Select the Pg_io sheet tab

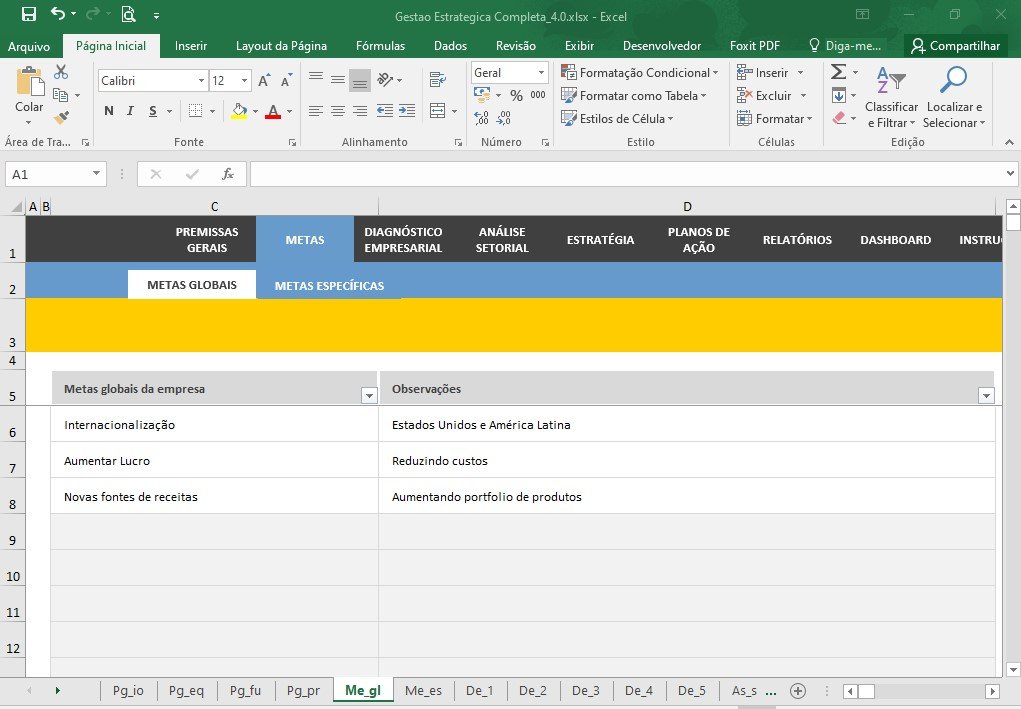click(128, 691)
